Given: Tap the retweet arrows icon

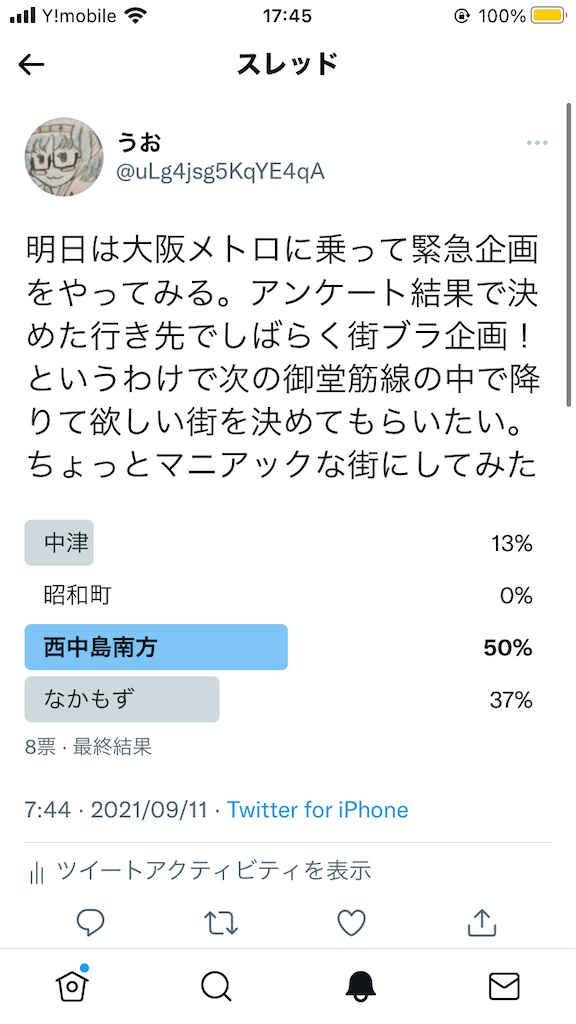Looking at the screenshot, I should tap(220, 922).
